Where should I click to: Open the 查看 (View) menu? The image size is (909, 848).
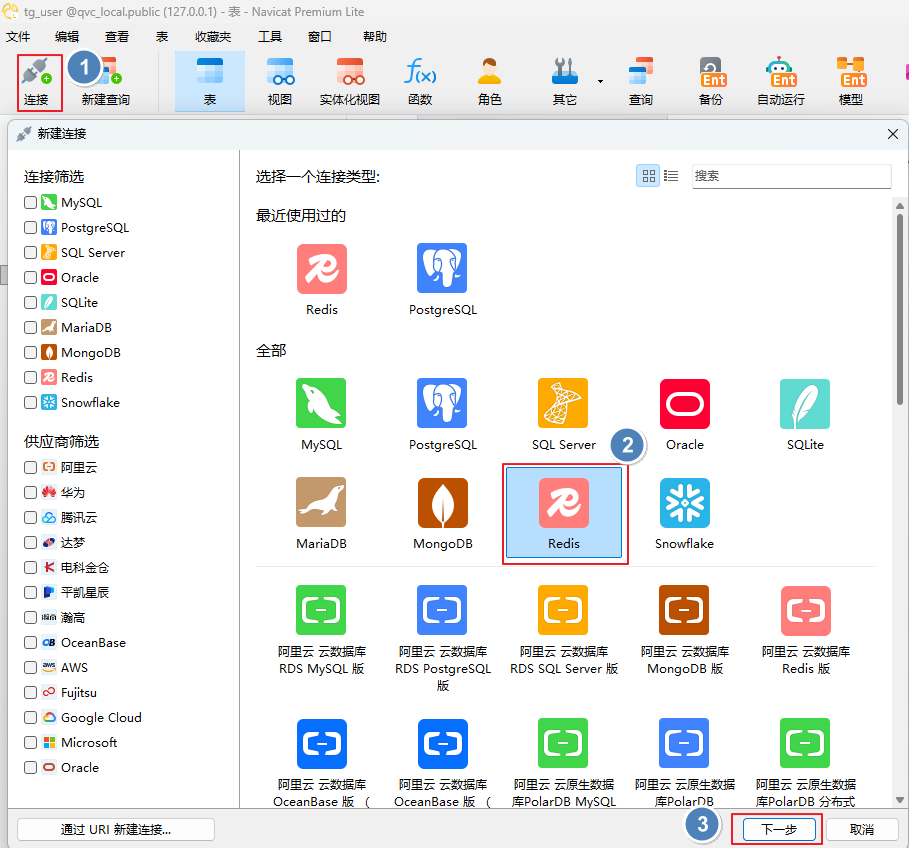pyautogui.click(x=117, y=37)
